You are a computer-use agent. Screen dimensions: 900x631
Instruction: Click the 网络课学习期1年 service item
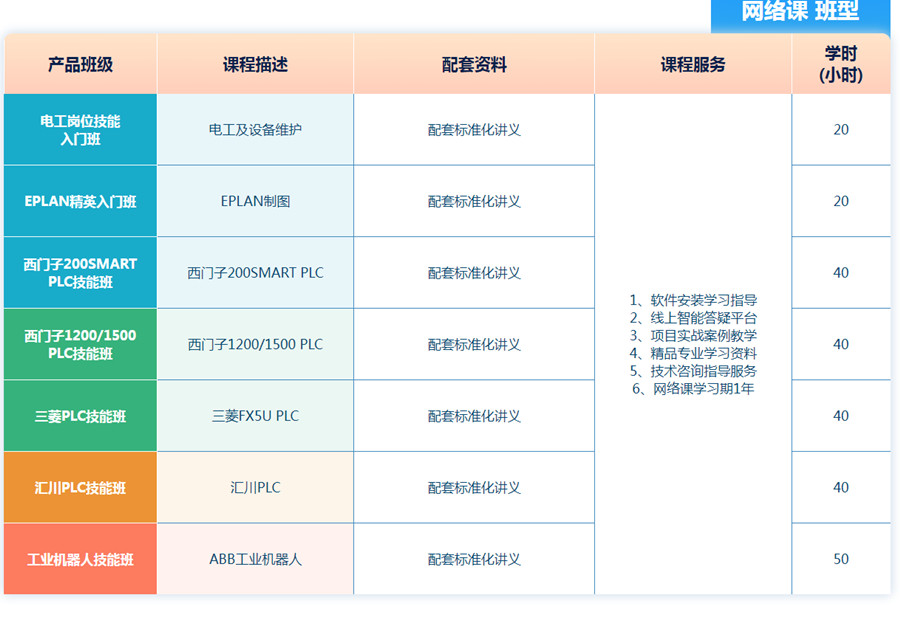pos(693,389)
